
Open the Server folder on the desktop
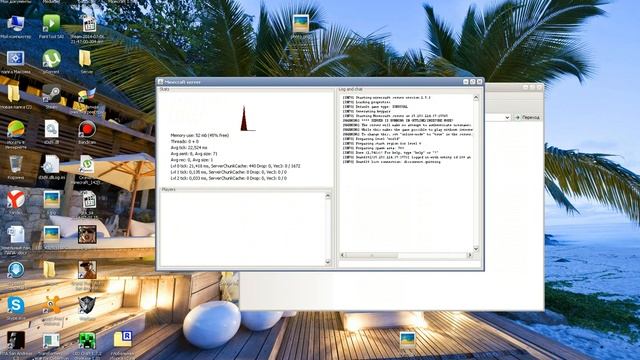[x=86, y=59]
